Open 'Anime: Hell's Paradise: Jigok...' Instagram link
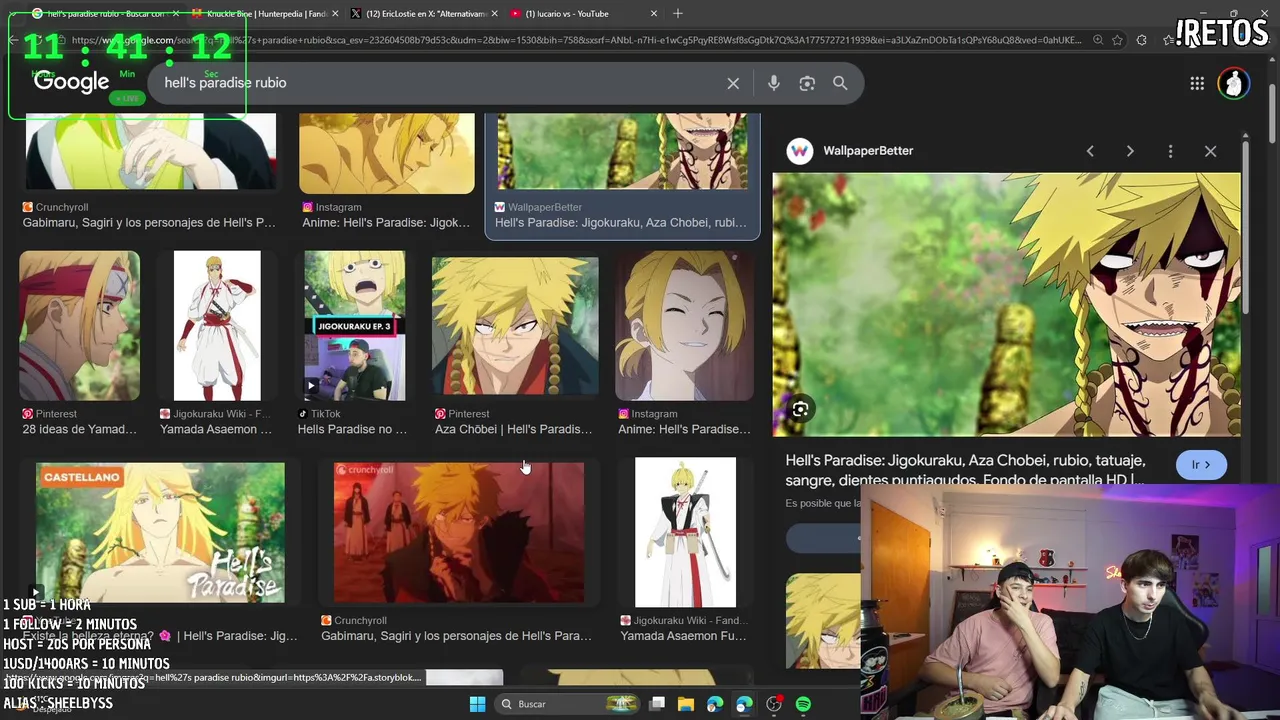 (x=386, y=223)
